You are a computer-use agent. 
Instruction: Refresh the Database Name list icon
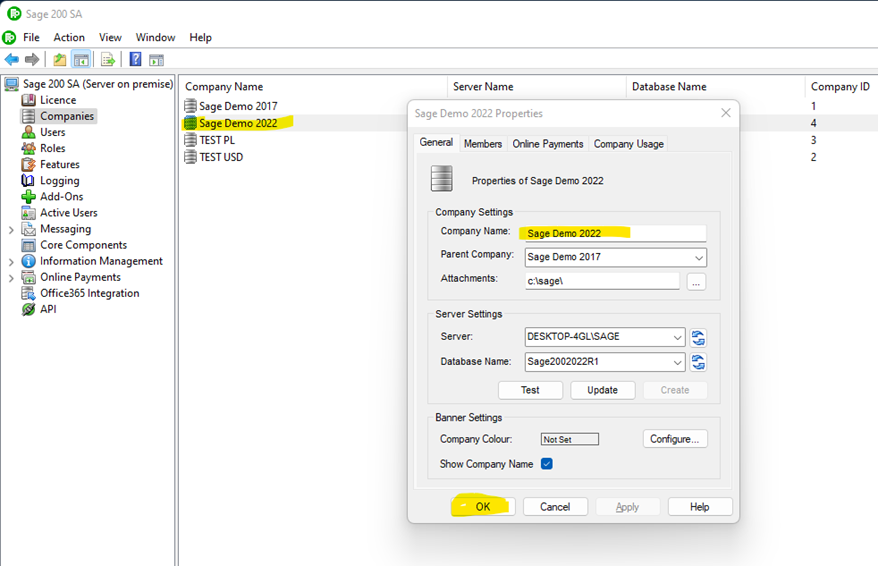click(x=698, y=362)
